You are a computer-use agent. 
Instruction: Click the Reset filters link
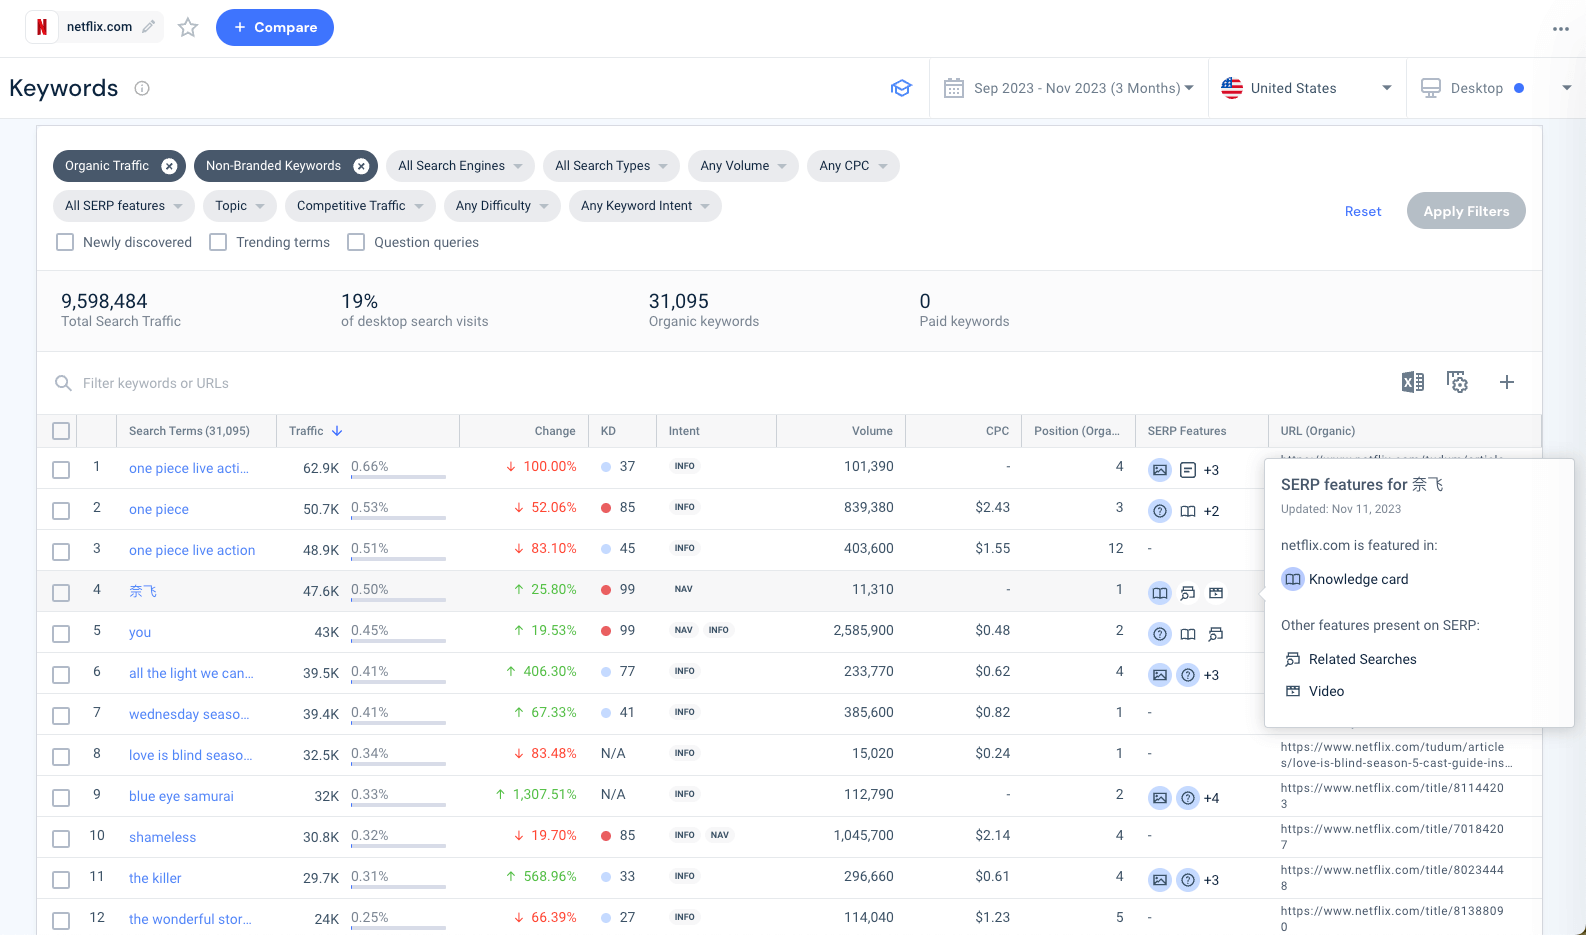pos(1363,211)
